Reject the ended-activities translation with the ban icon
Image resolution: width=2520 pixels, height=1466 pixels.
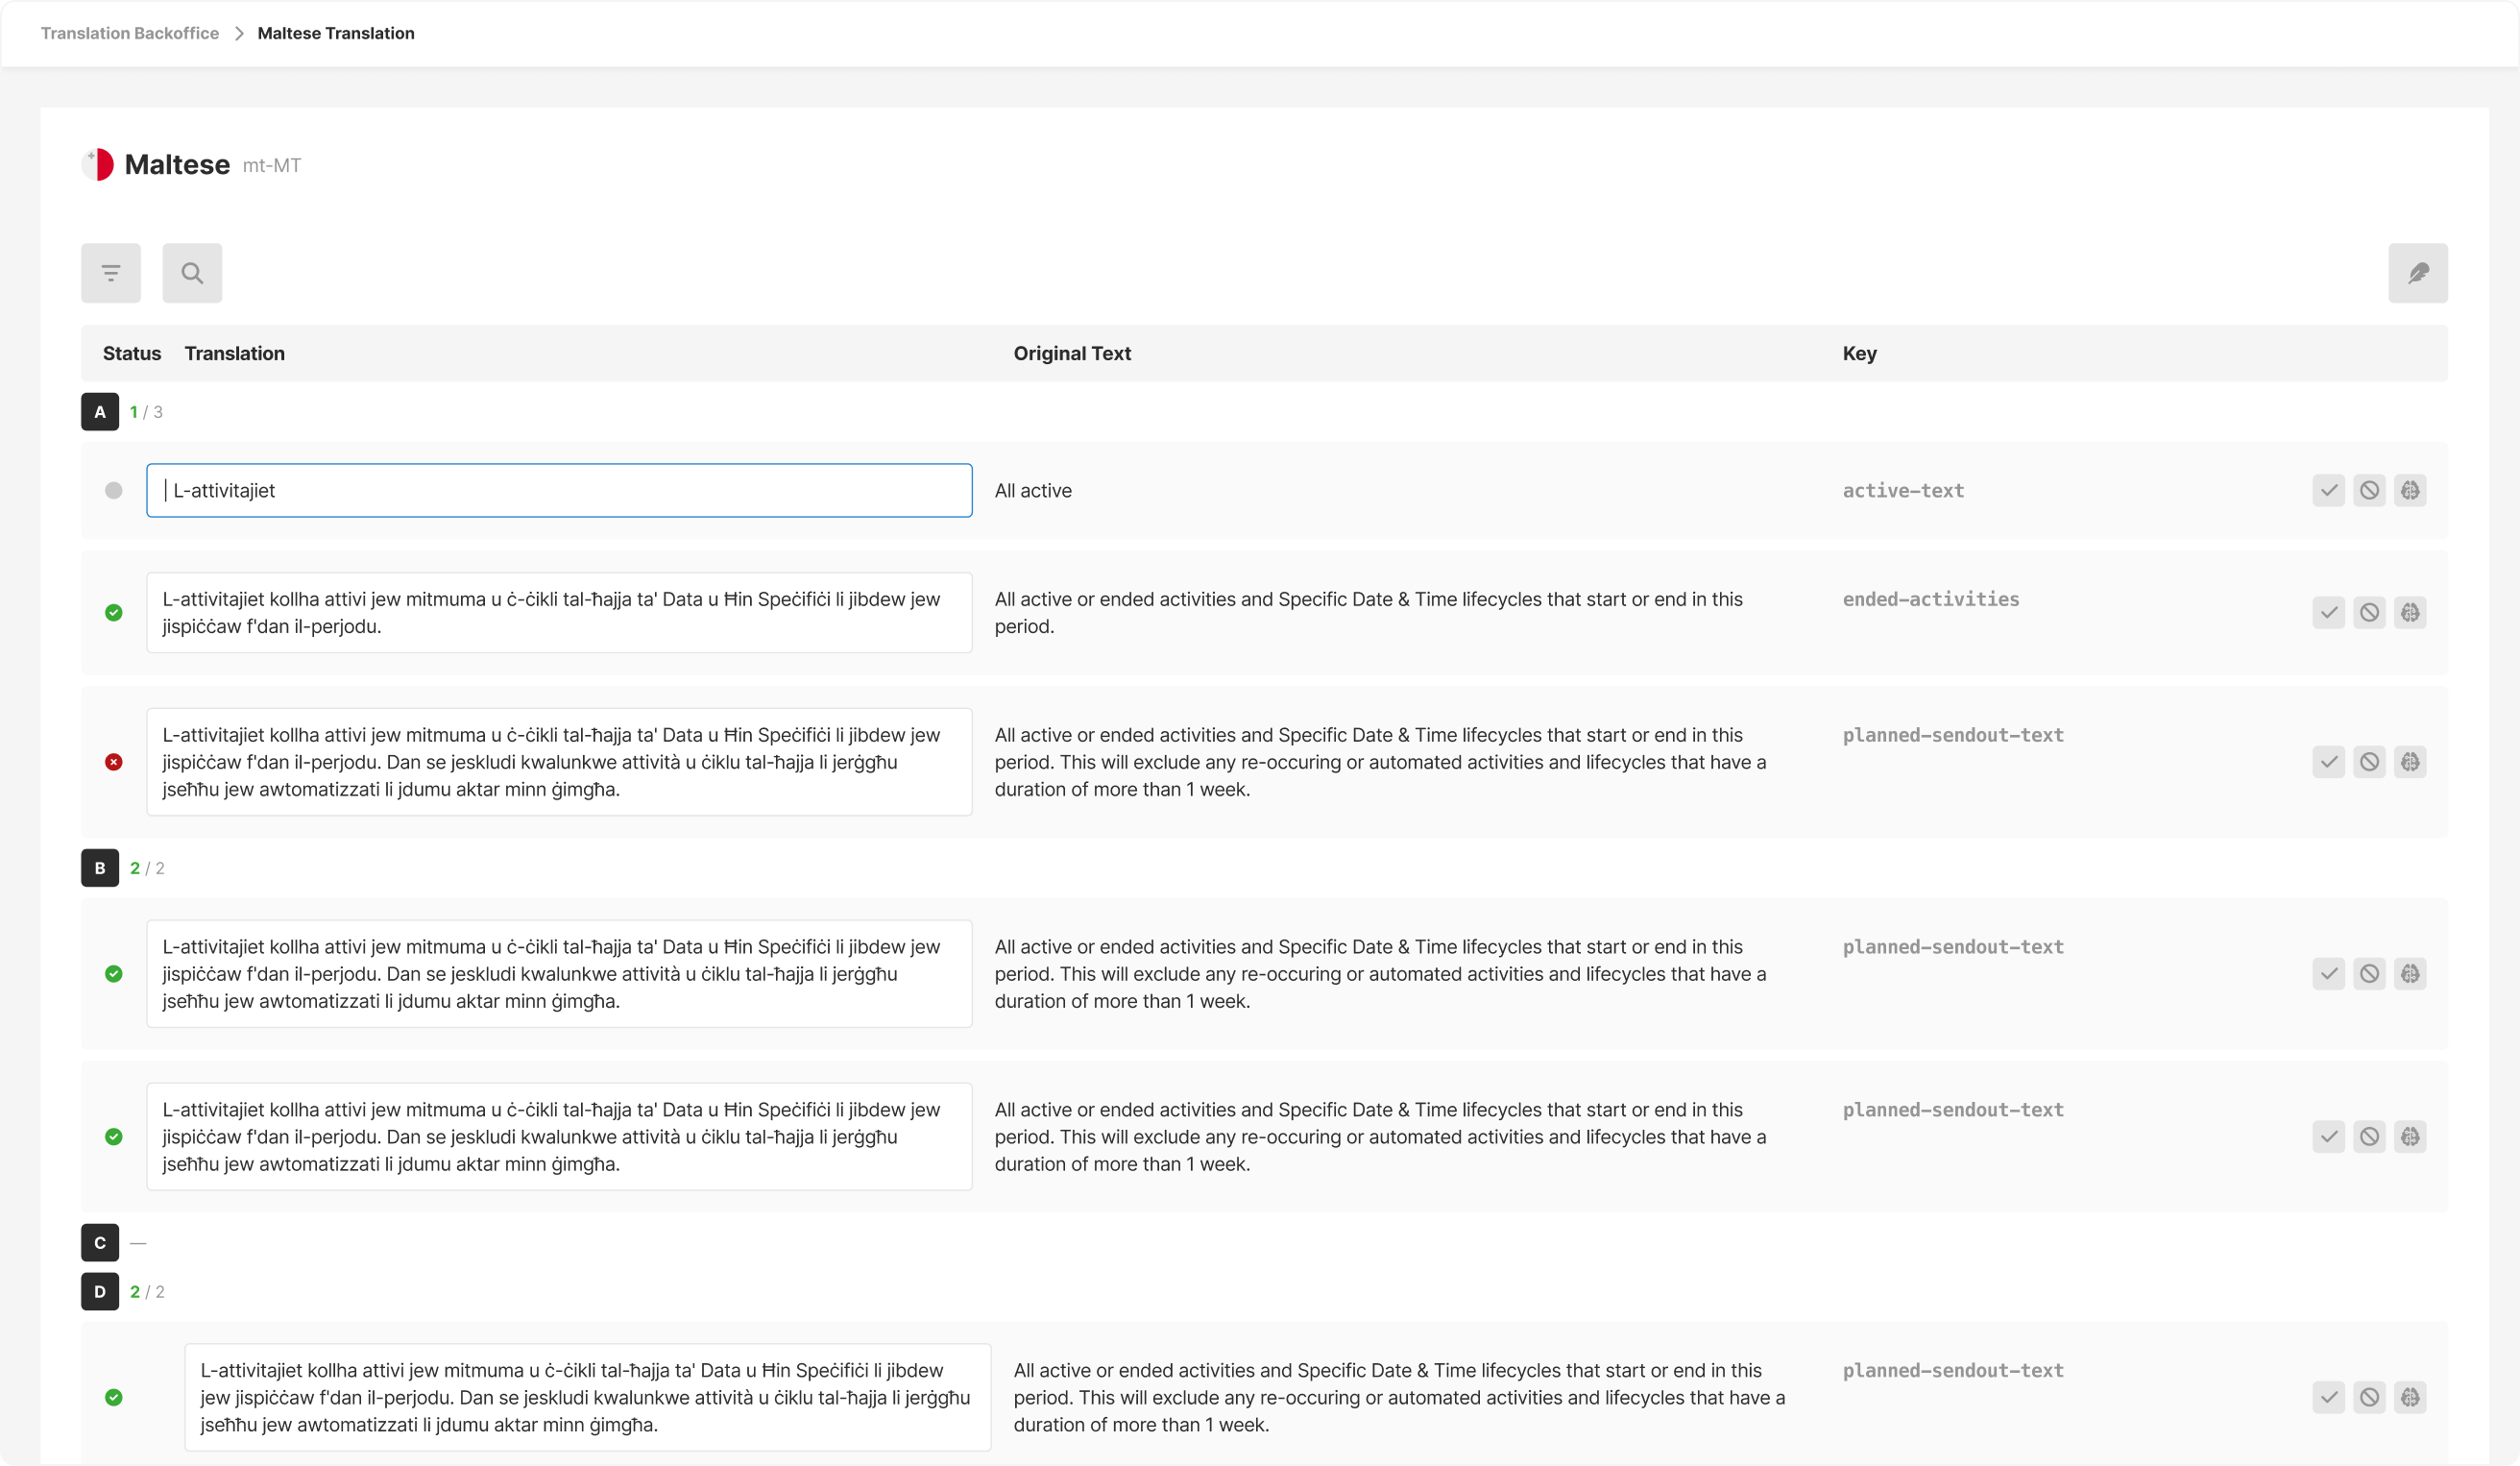click(2369, 612)
